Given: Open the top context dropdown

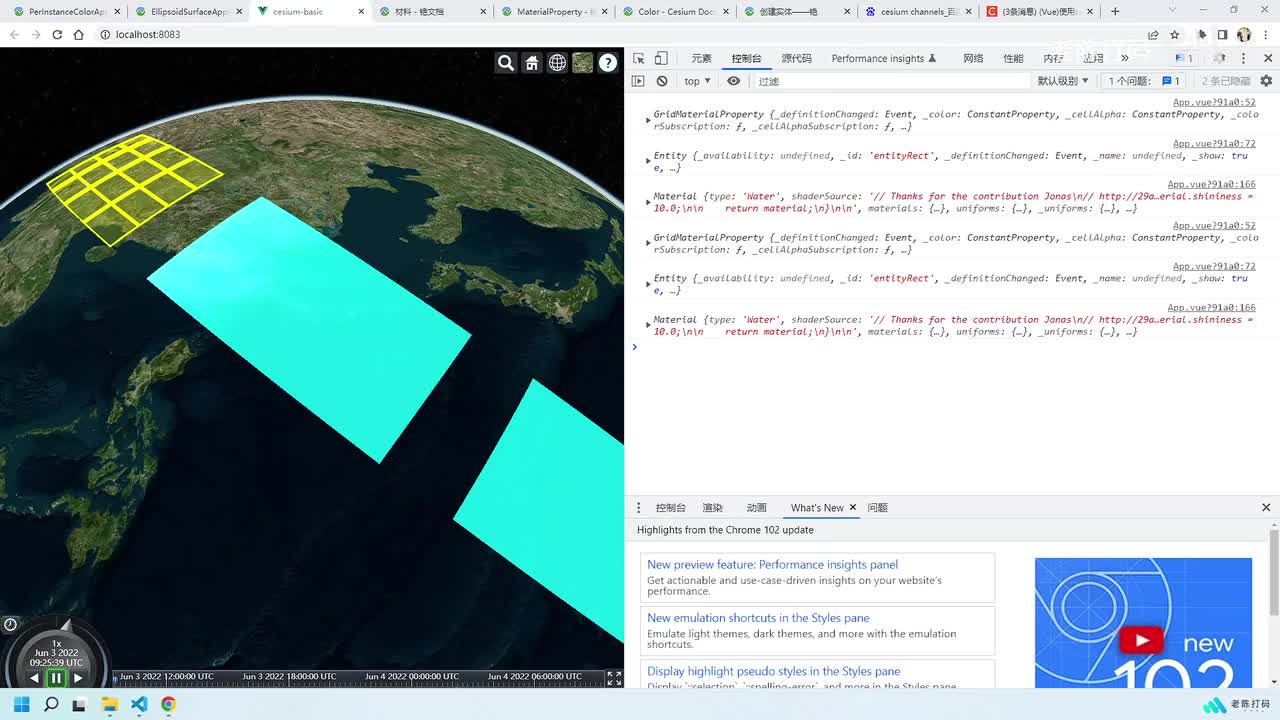Looking at the screenshot, I should pyautogui.click(x=697, y=81).
